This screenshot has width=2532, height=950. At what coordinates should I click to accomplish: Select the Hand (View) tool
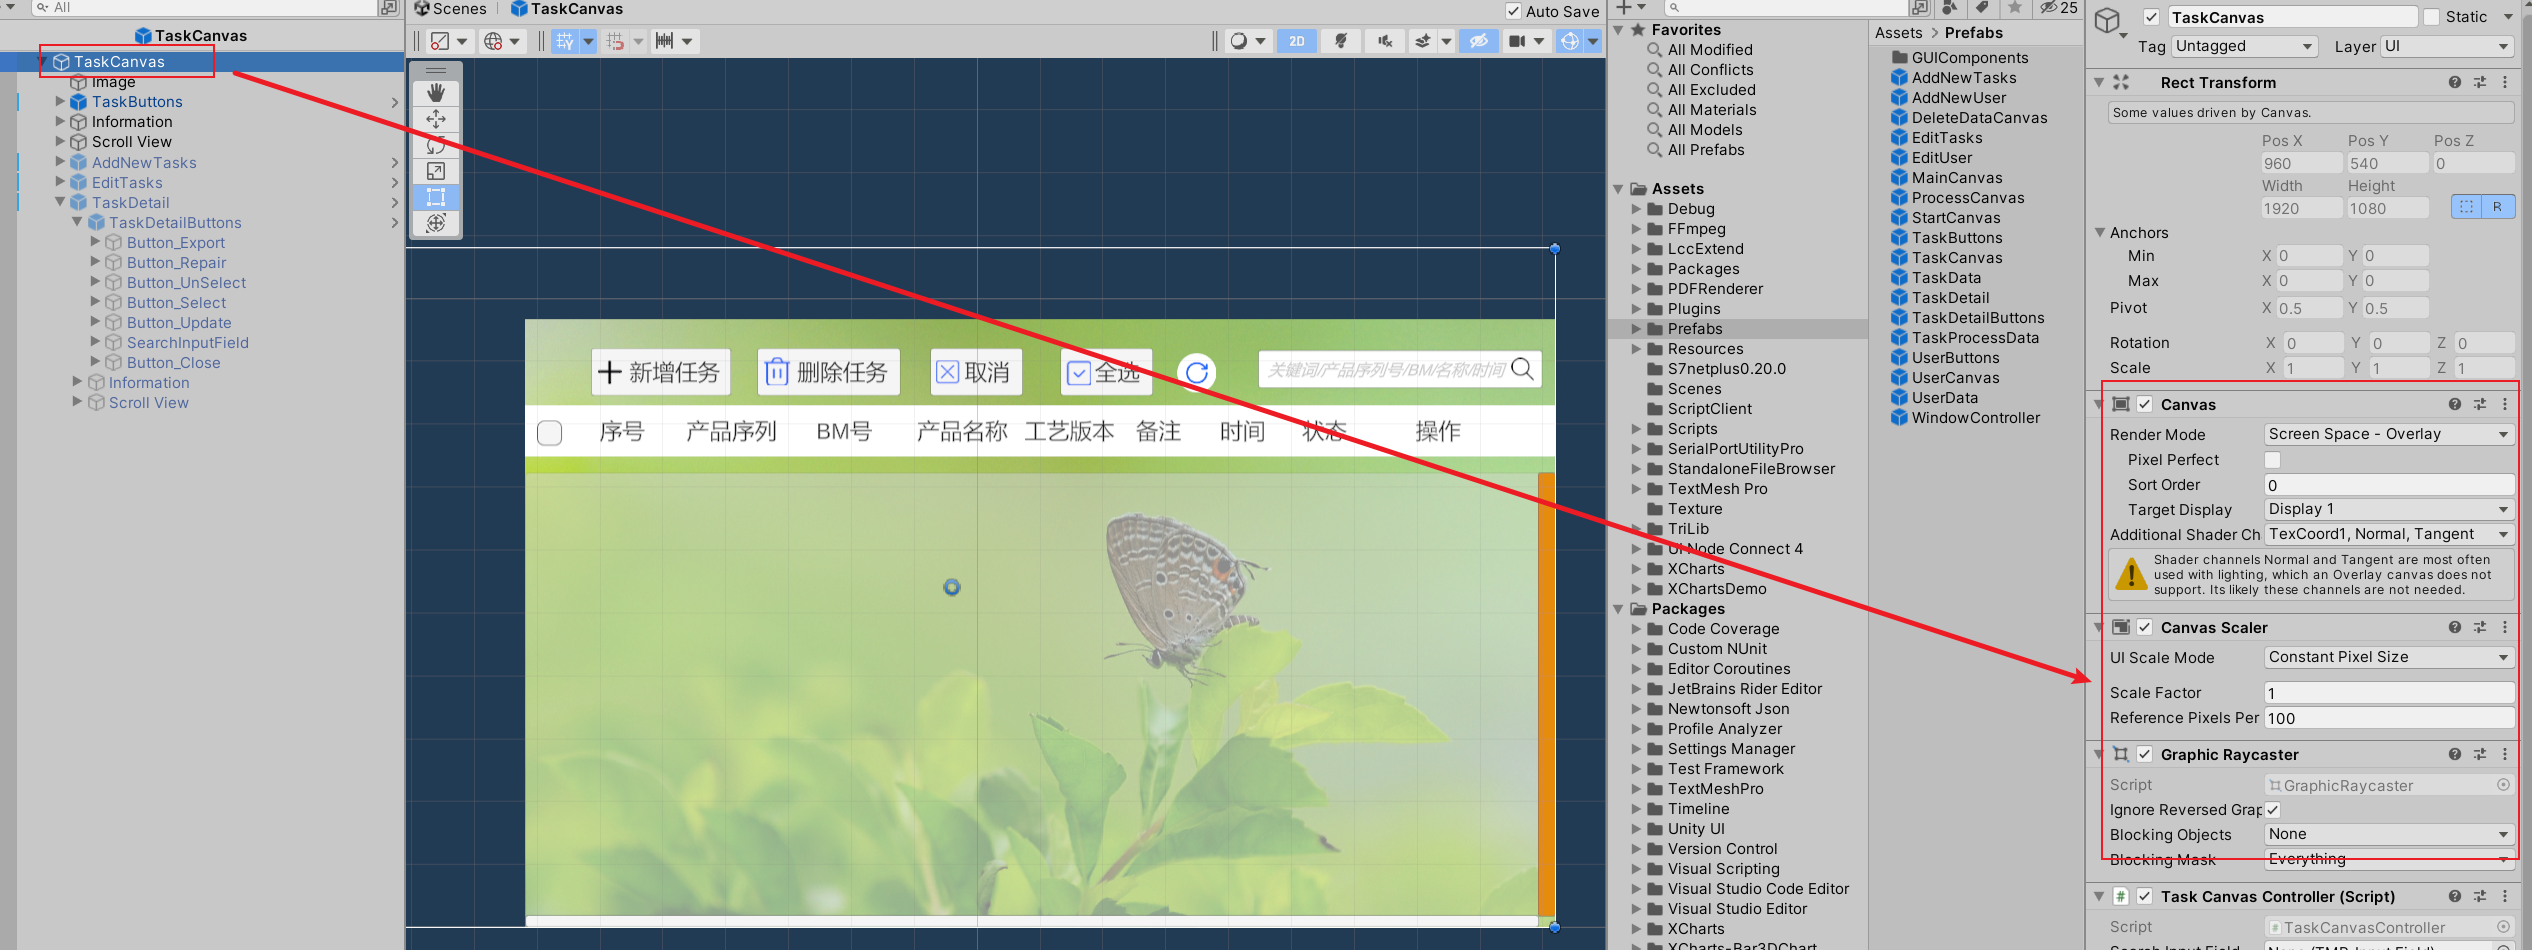point(436,93)
